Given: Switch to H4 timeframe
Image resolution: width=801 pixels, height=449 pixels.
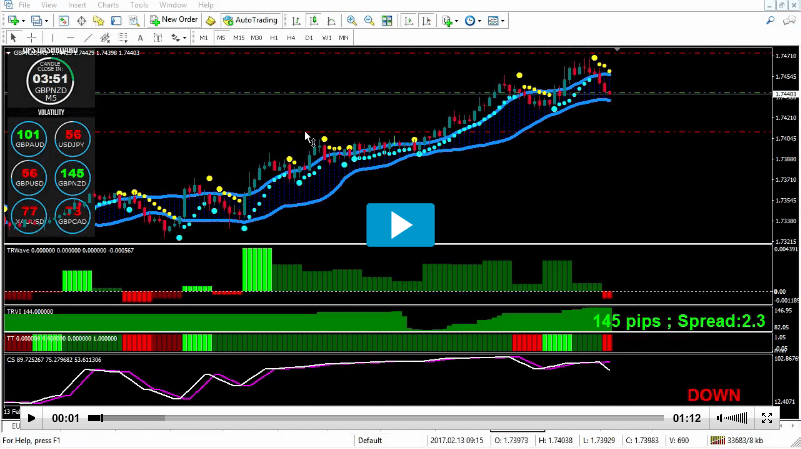Looking at the screenshot, I should point(291,37).
